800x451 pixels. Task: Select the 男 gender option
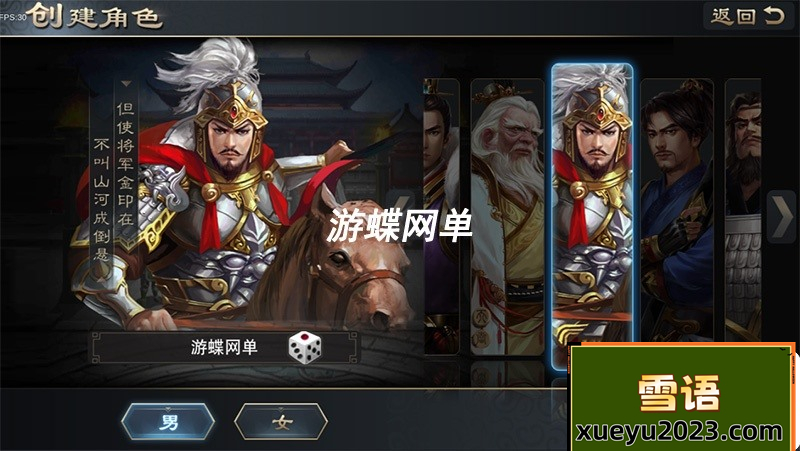pyautogui.click(x=168, y=422)
